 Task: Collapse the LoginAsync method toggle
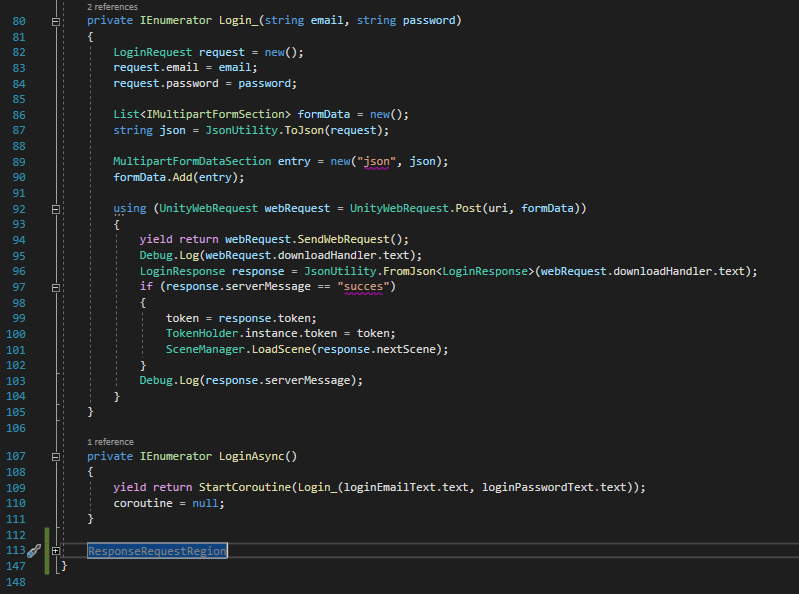point(55,456)
